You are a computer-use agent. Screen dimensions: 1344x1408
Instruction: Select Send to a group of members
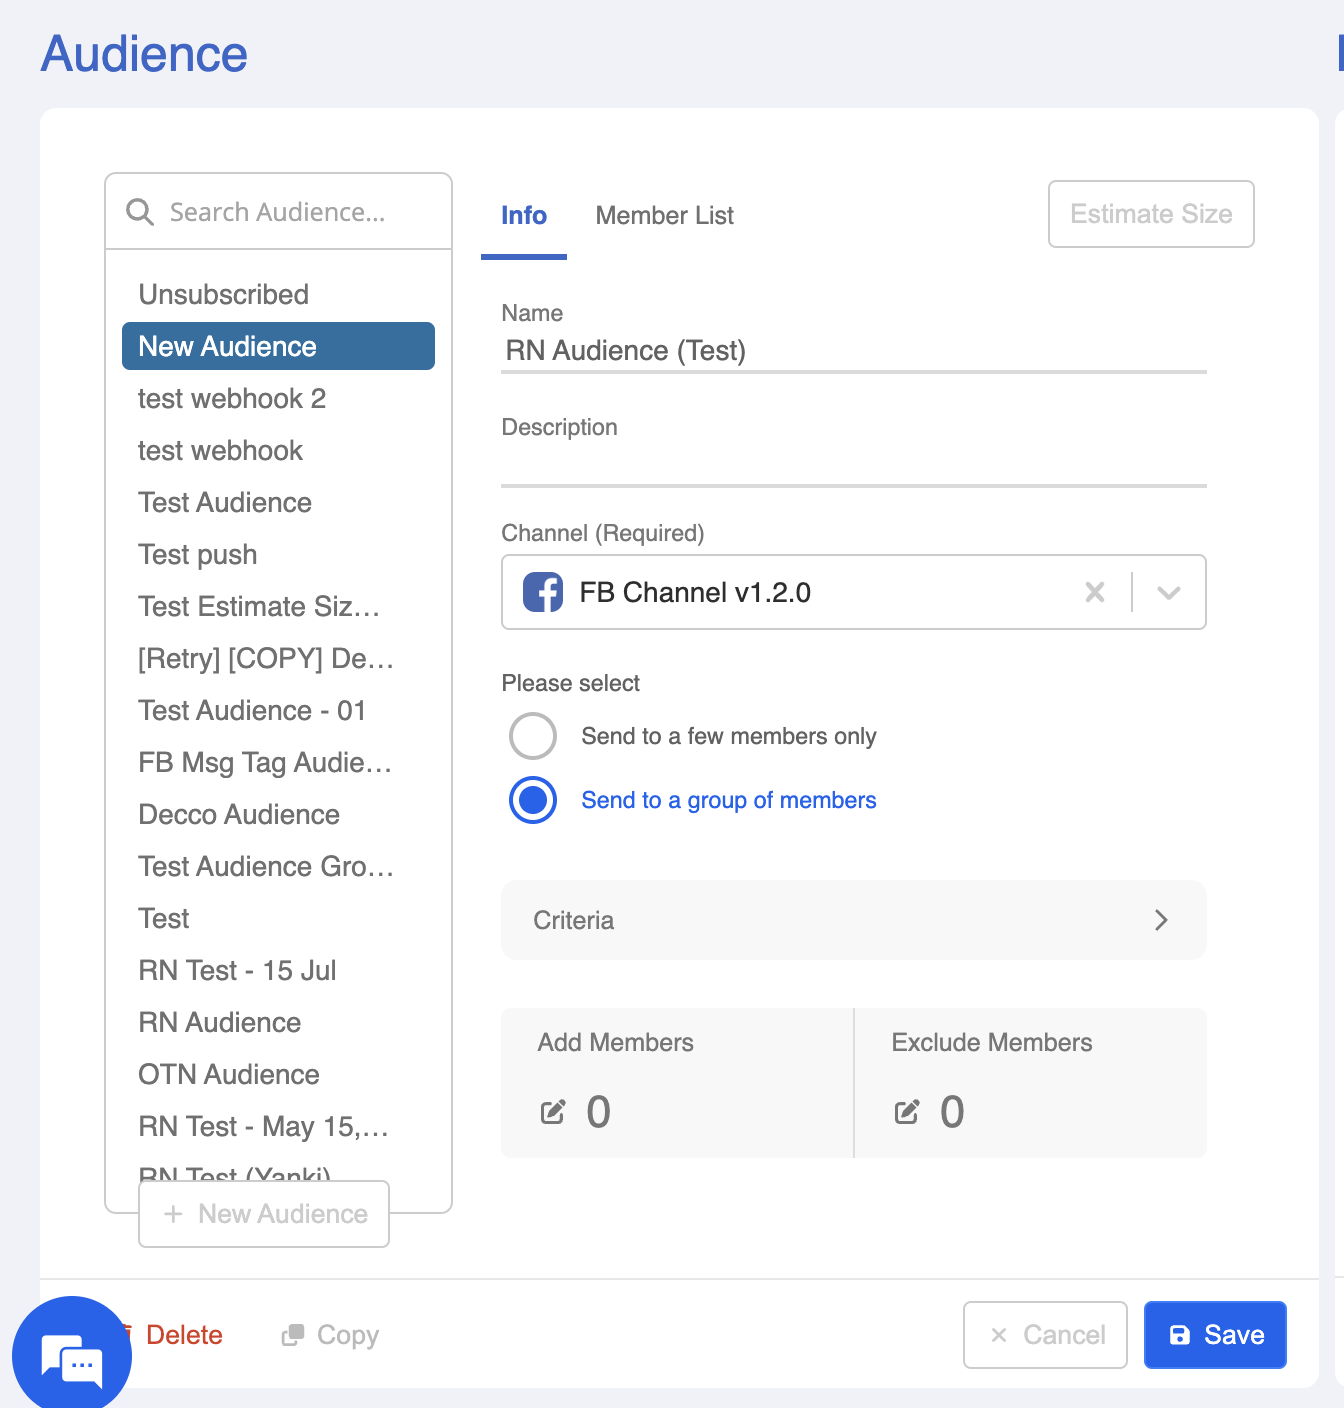click(x=533, y=800)
